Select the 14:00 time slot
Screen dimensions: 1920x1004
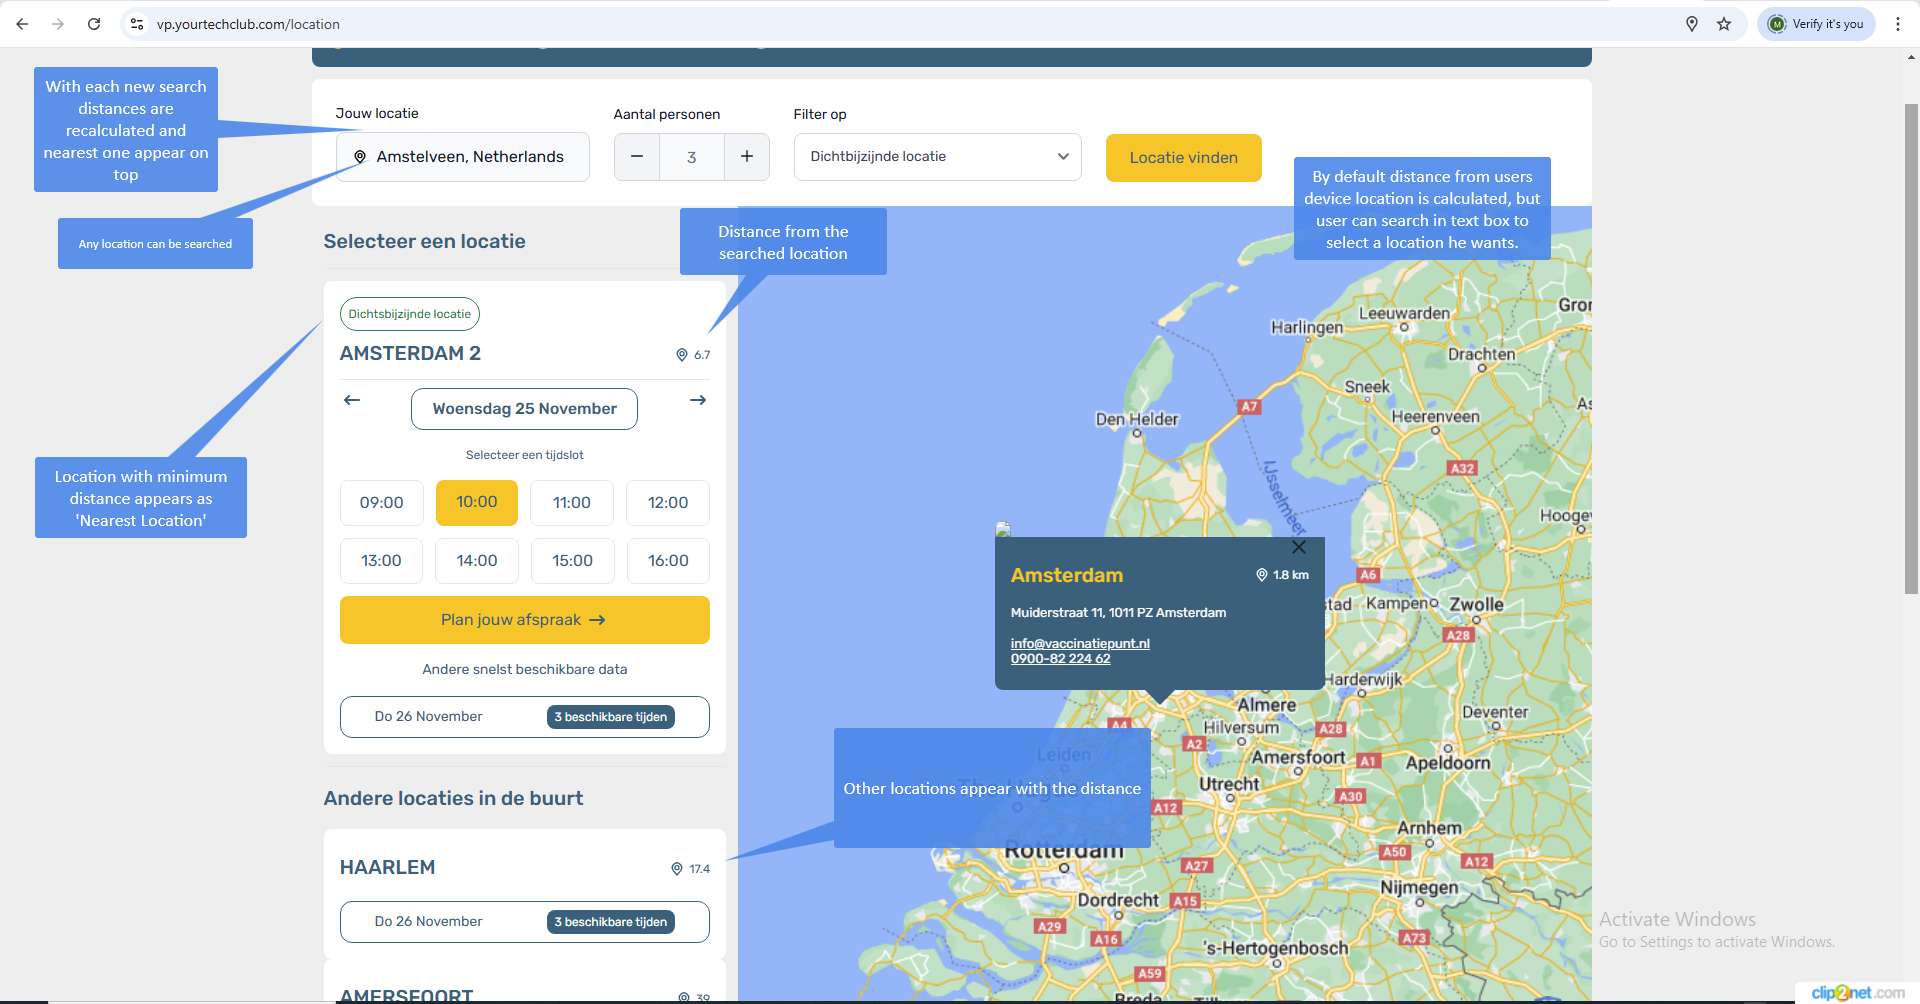click(477, 561)
